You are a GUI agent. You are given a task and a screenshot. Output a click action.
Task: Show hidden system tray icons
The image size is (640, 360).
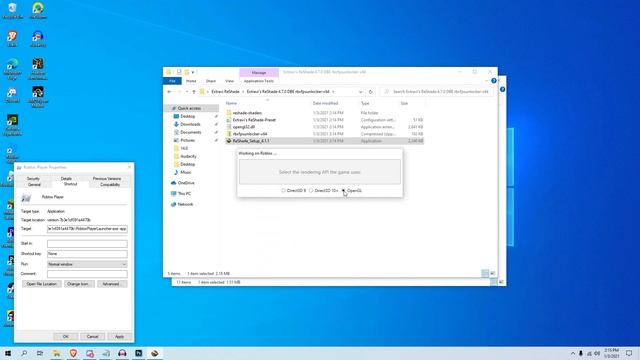click(x=573, y=353)
